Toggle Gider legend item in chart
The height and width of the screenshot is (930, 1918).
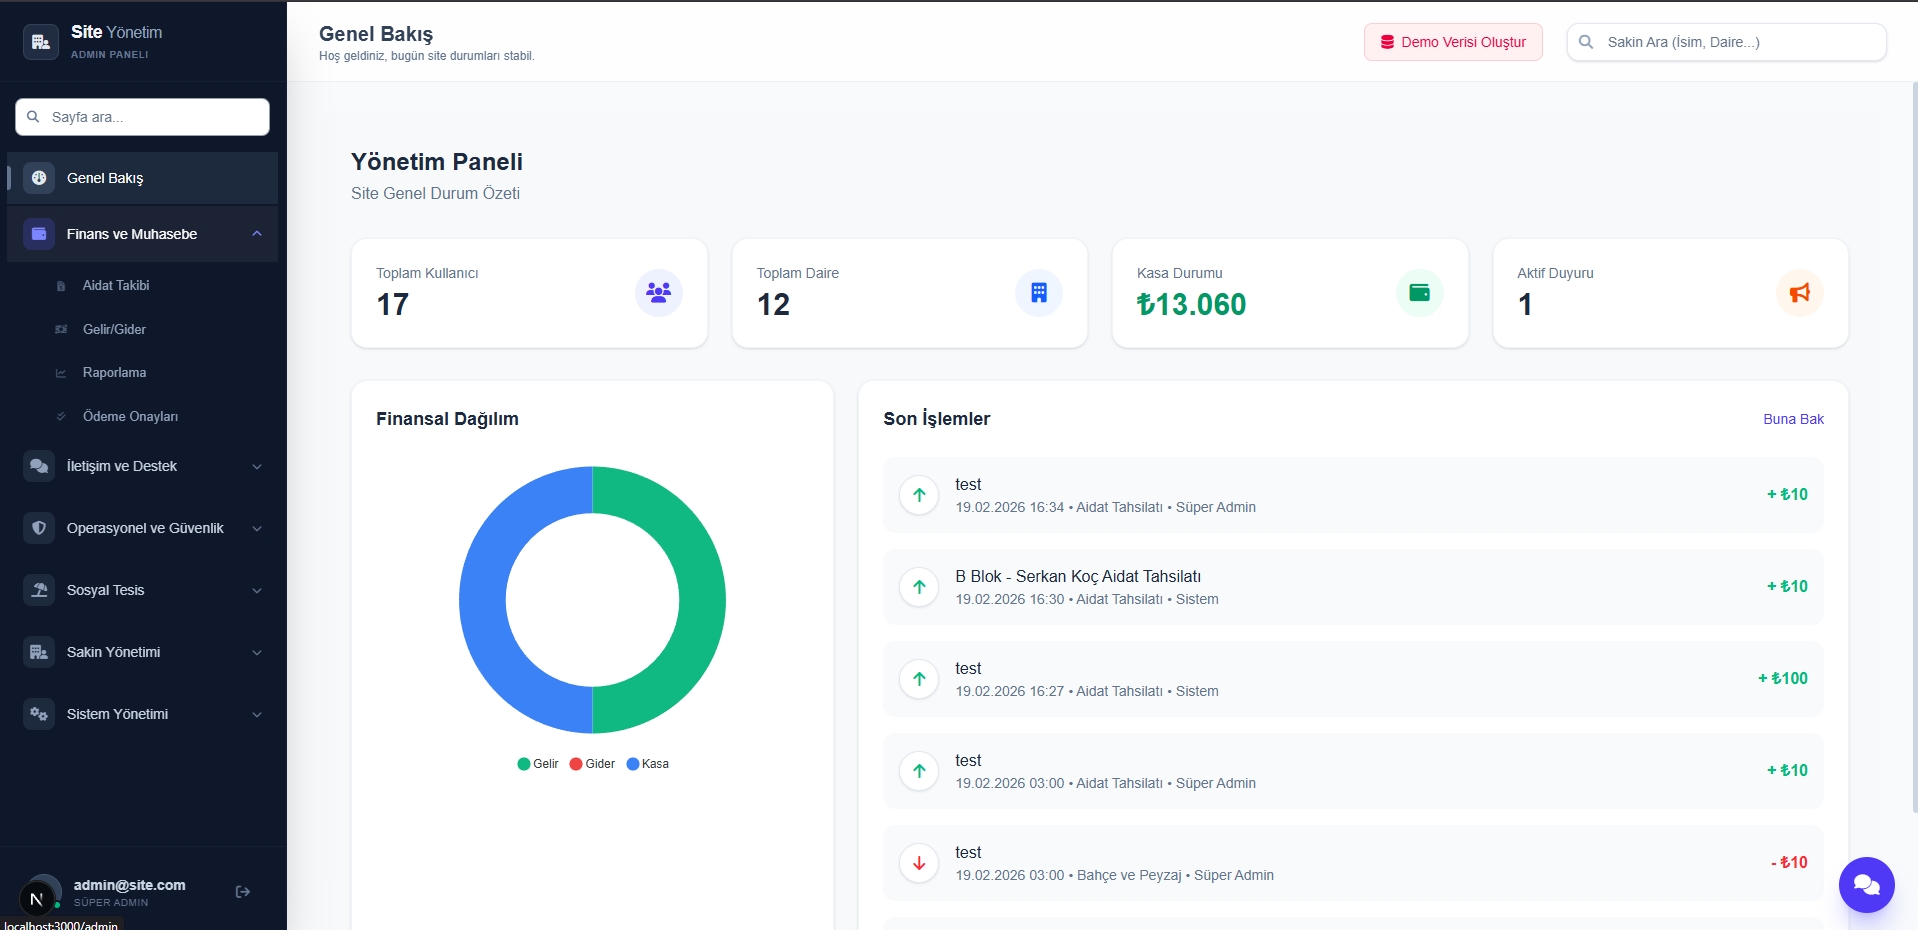pyautogui.click(x=592, y=764)
